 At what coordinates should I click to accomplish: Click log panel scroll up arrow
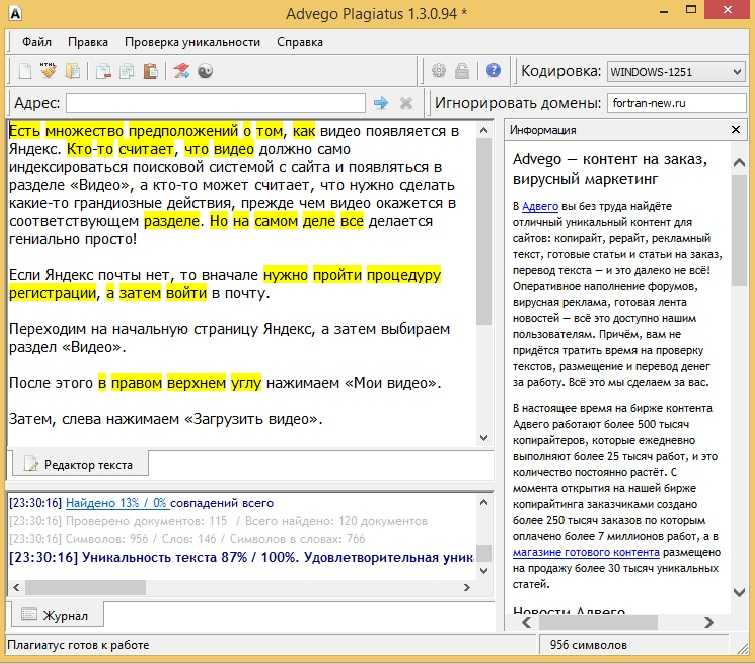coord(484,503)
